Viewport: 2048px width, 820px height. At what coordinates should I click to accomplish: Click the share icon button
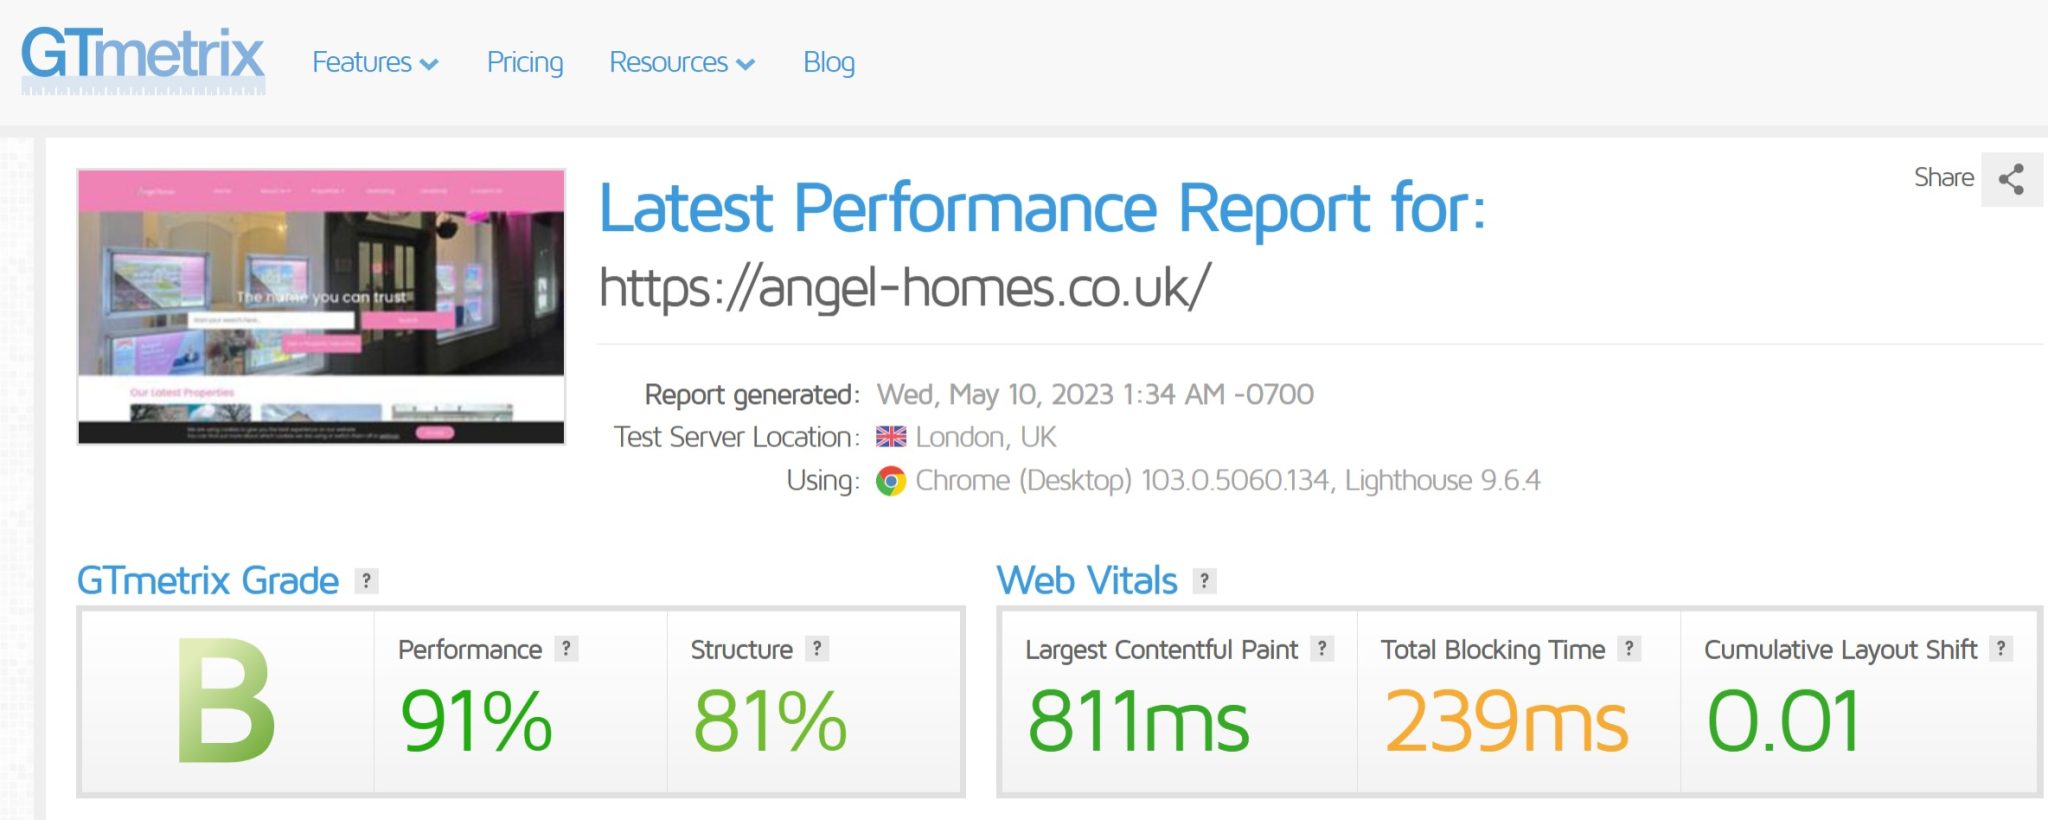[2011, 180]
